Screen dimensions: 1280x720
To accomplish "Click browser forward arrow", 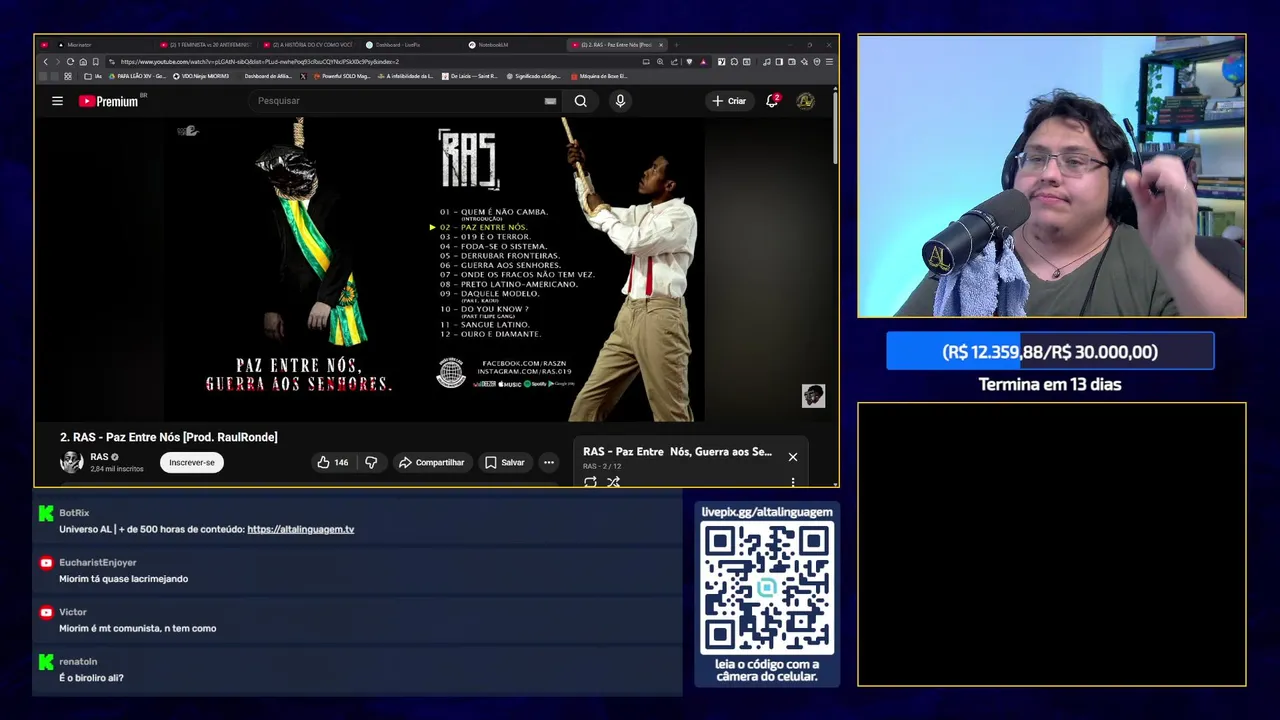I will 58,62.
